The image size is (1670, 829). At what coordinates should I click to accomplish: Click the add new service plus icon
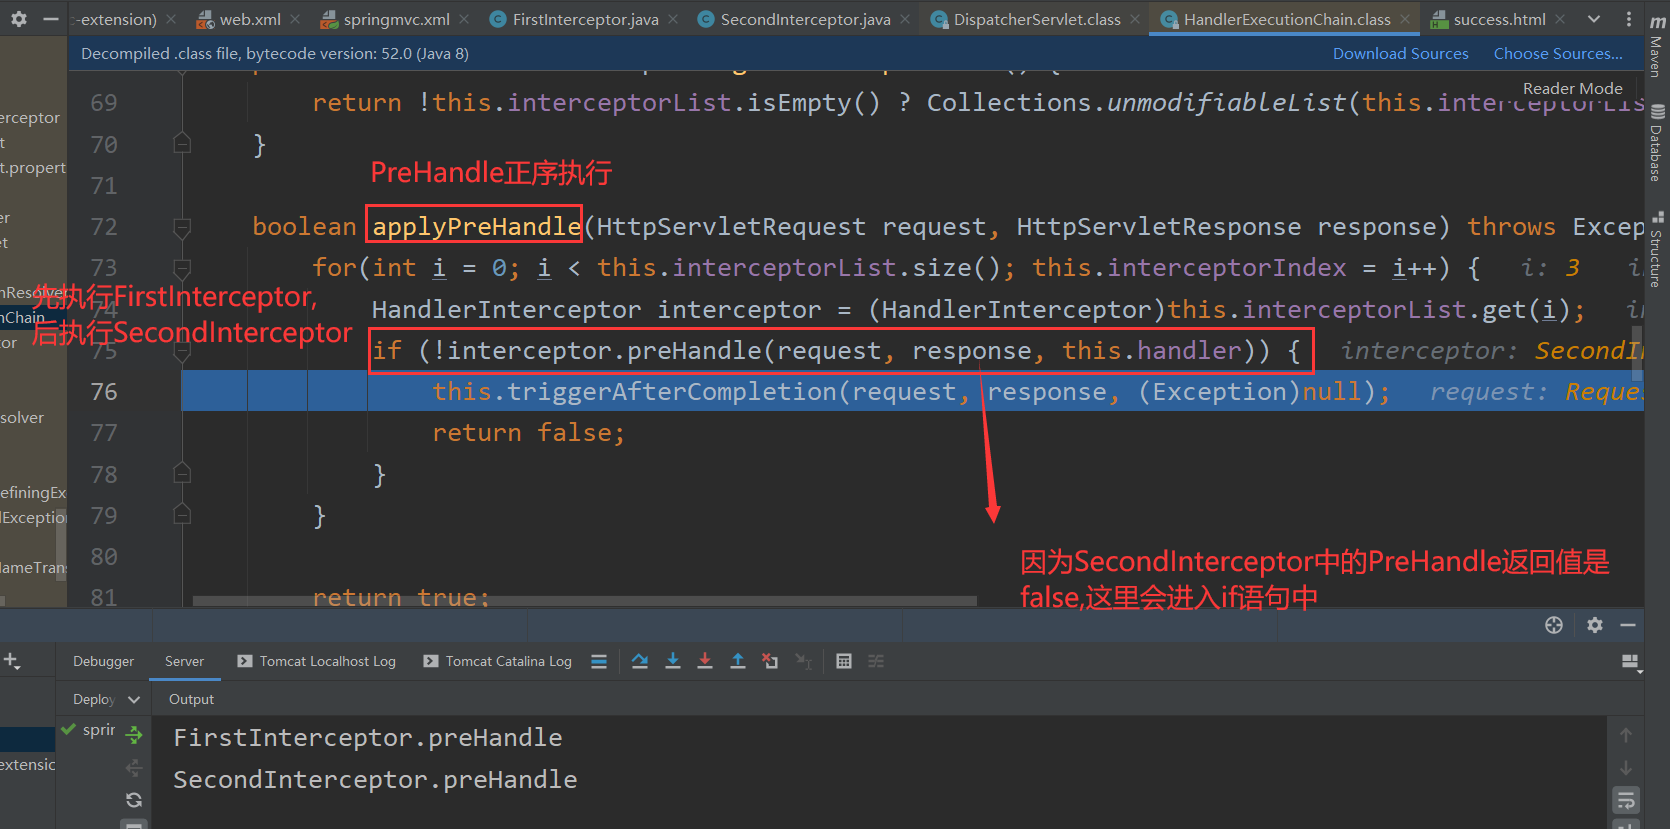coord(12,661)
